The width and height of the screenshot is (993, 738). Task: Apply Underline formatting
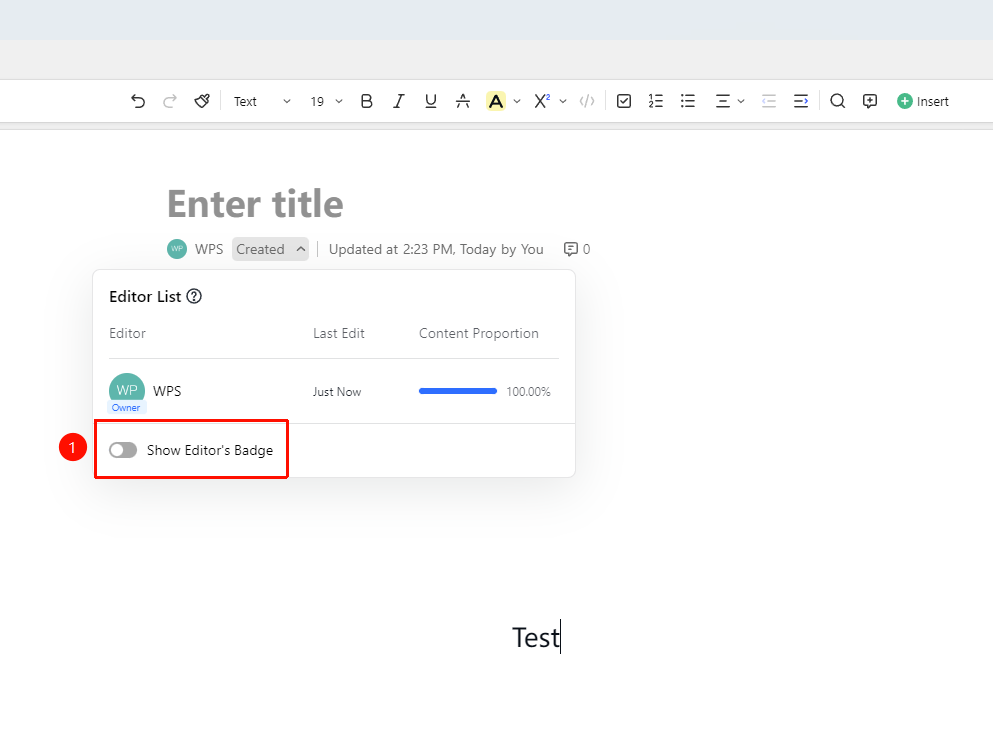tap(431, 101)
